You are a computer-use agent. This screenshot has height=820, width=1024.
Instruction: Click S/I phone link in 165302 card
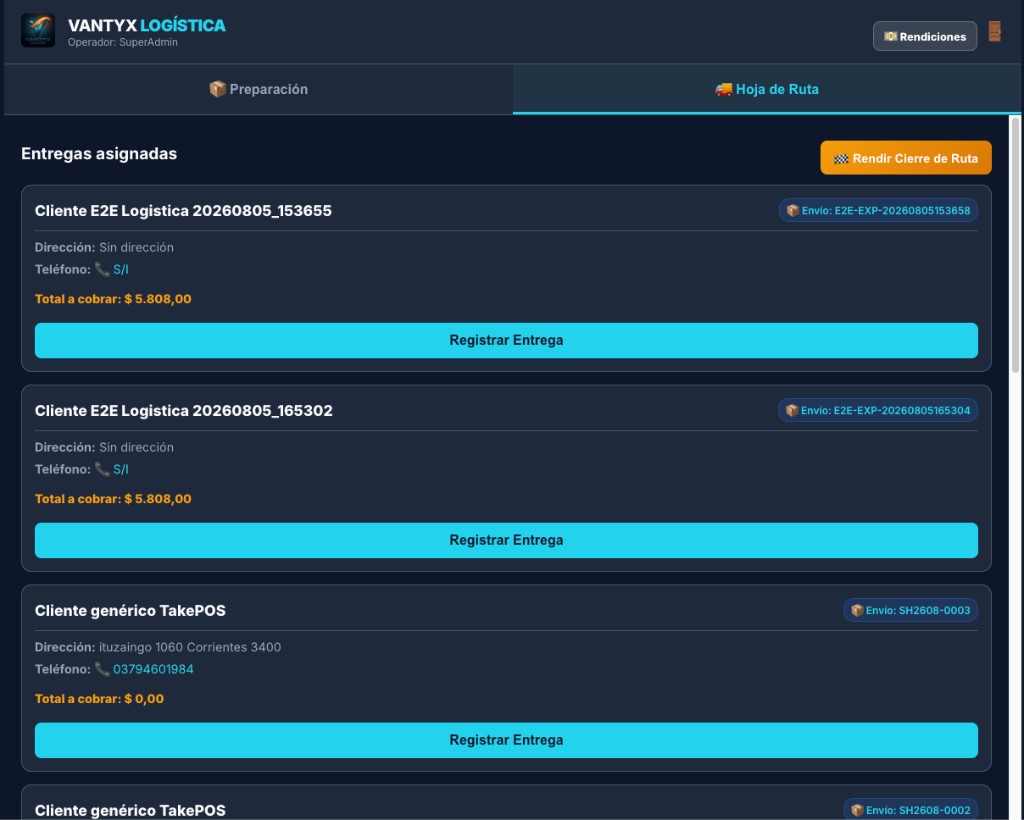pyautogui.click(x=121, y=469)
